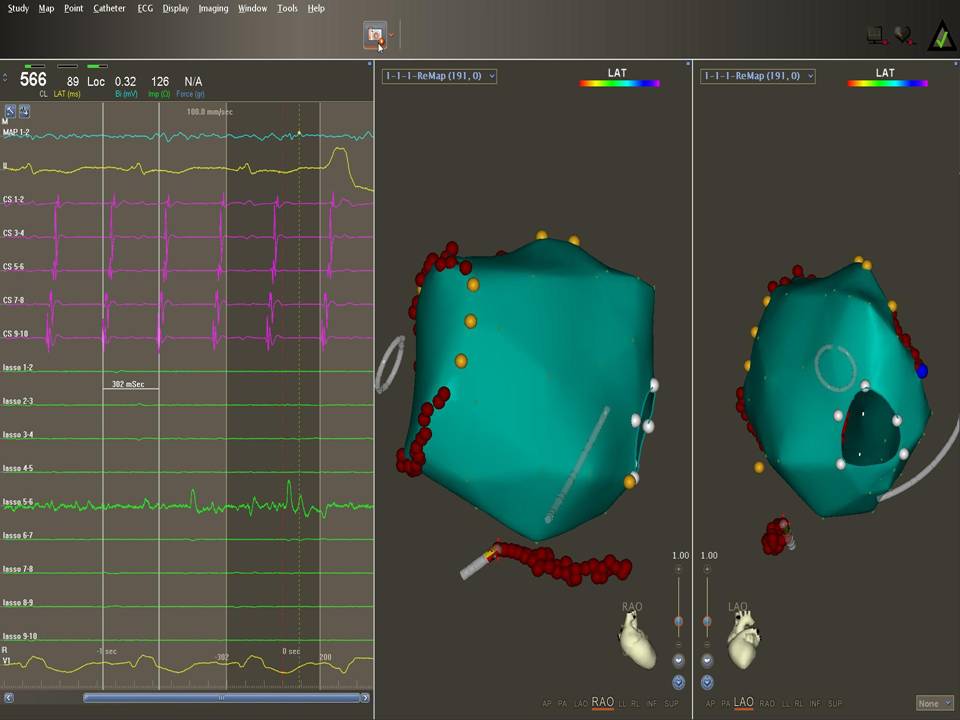The image size is (960, 720).
Task: Select INF view in right map
Action: pyautogui.click(x=815, y=704)
